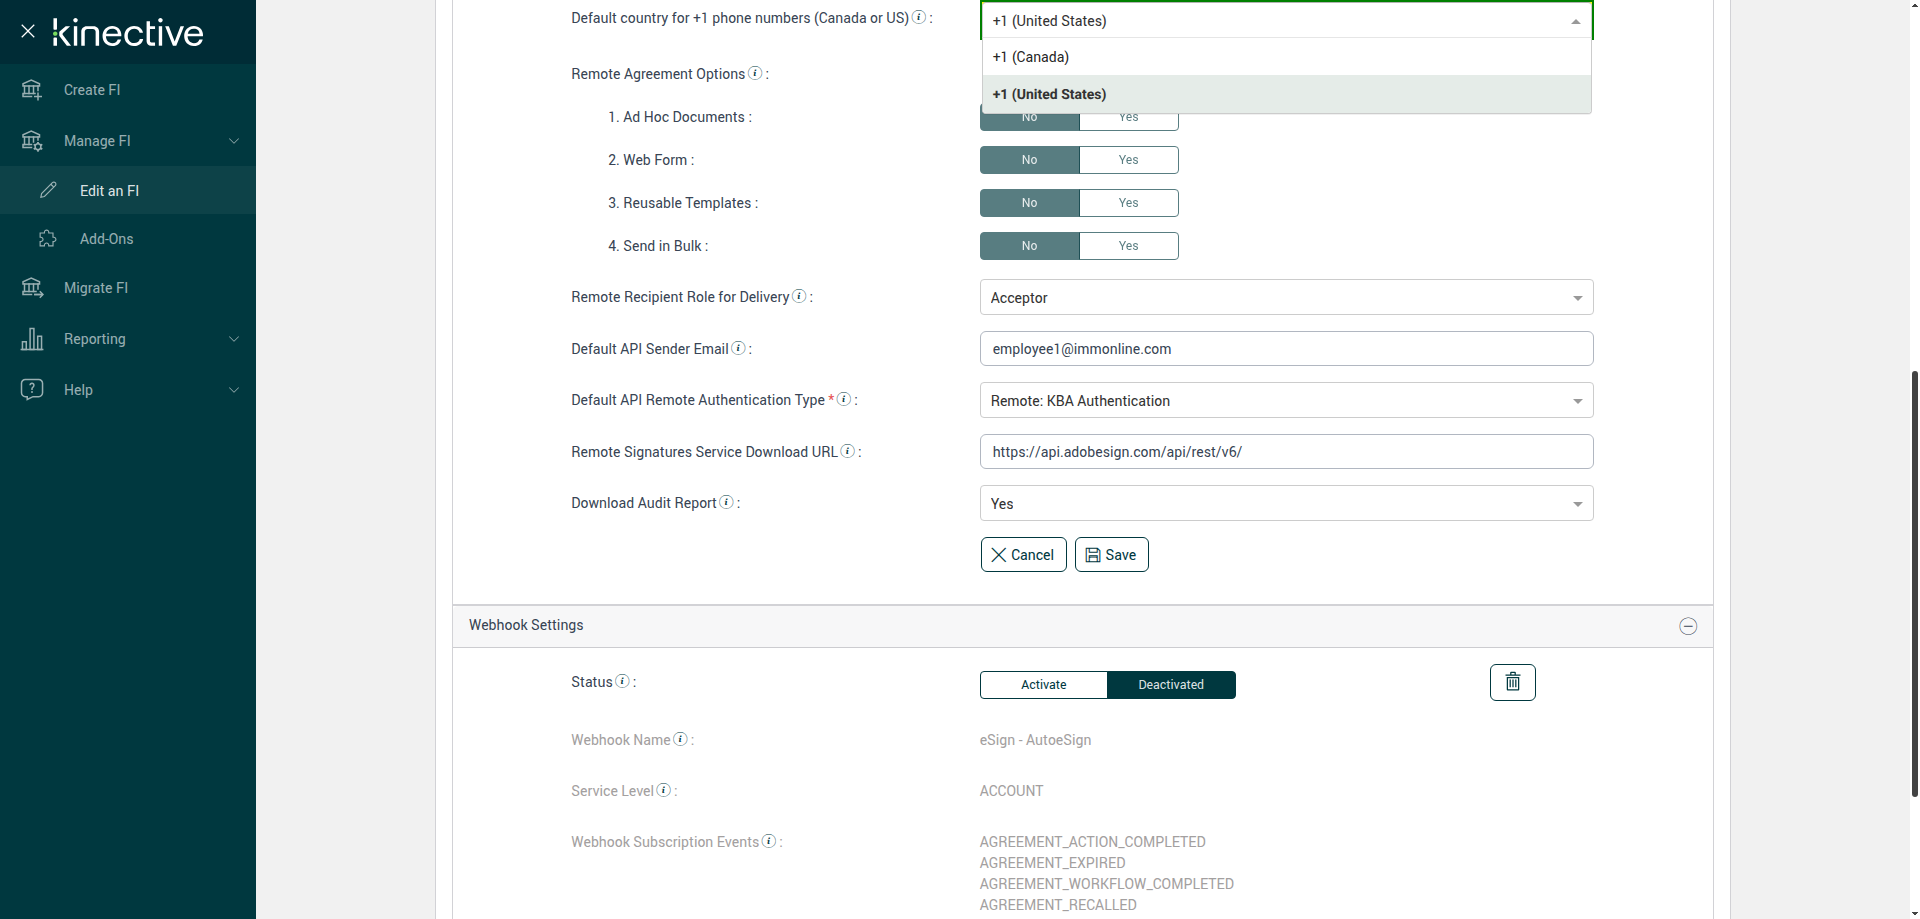Click the Create FI bank icon

point(32,90)
